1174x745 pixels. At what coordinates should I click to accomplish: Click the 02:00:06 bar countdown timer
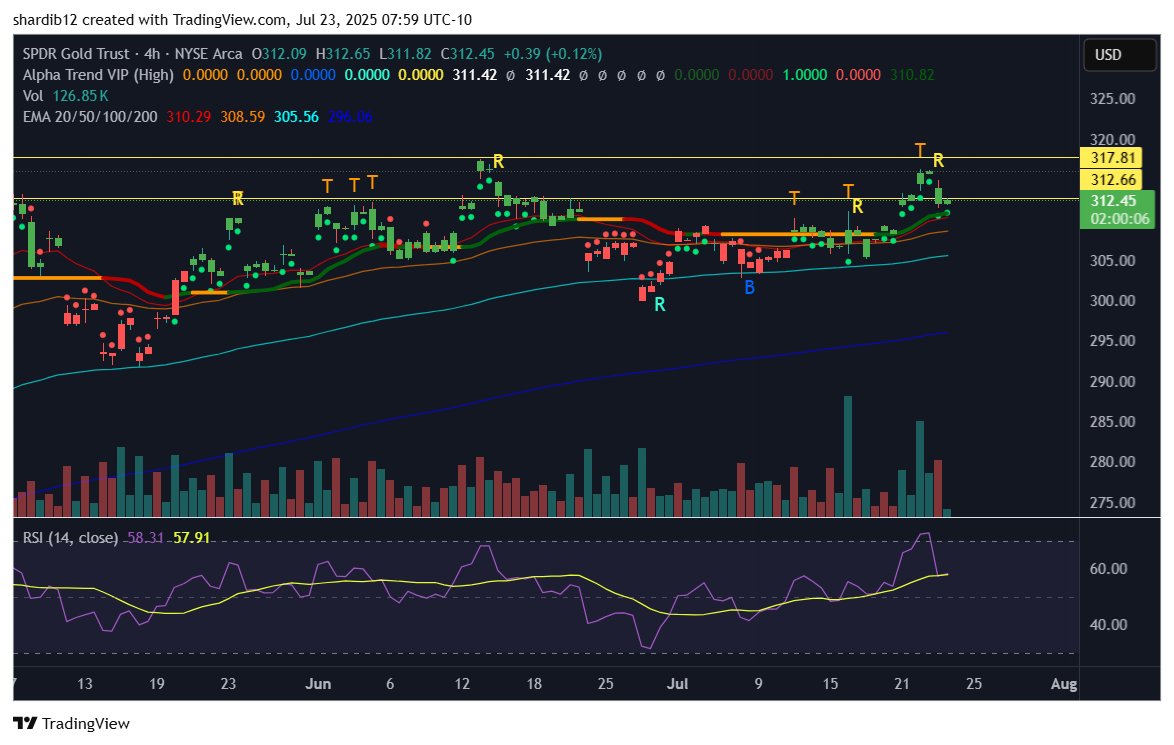(1119, 219)
